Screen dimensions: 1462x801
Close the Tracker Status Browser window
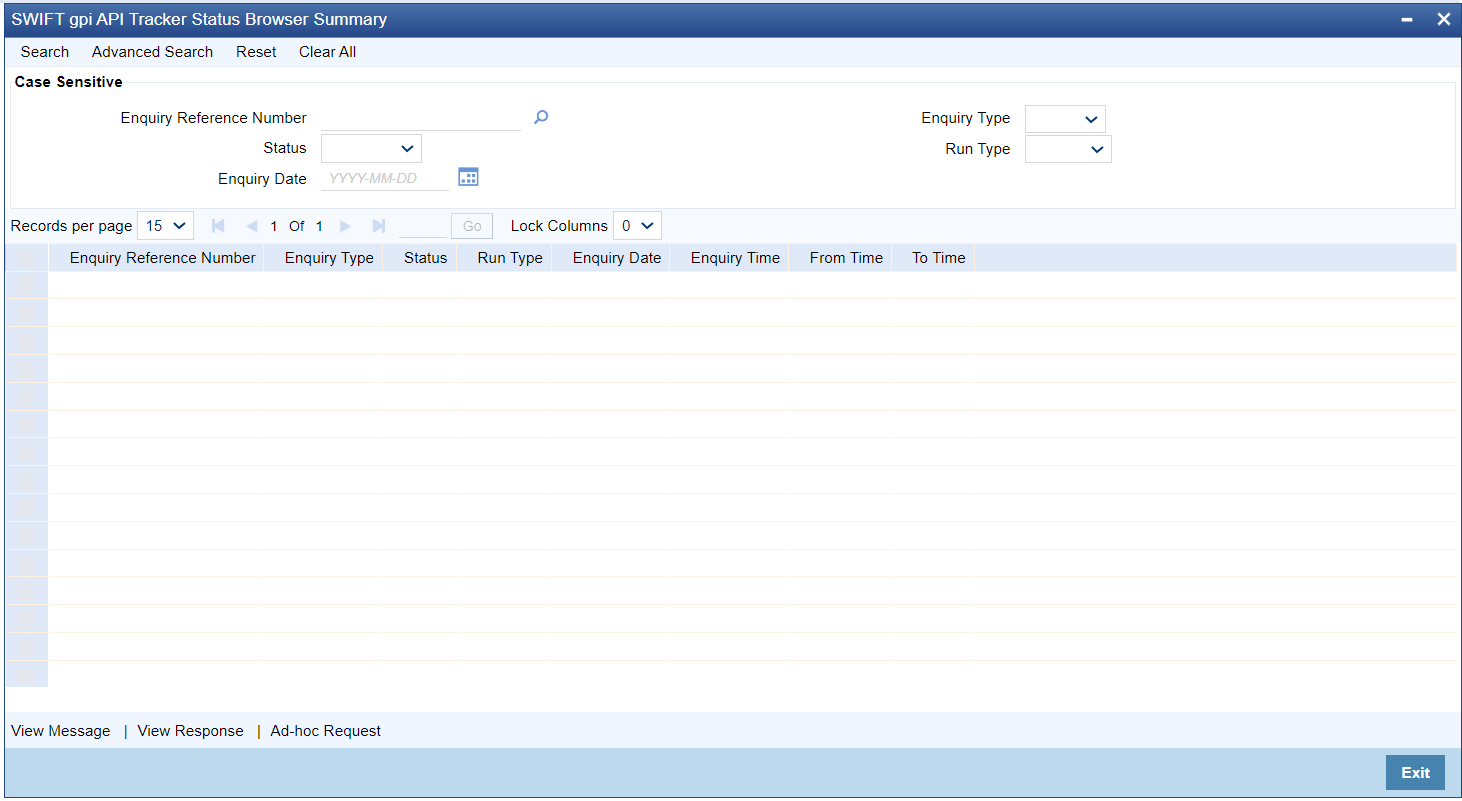tap(1443, 19)
